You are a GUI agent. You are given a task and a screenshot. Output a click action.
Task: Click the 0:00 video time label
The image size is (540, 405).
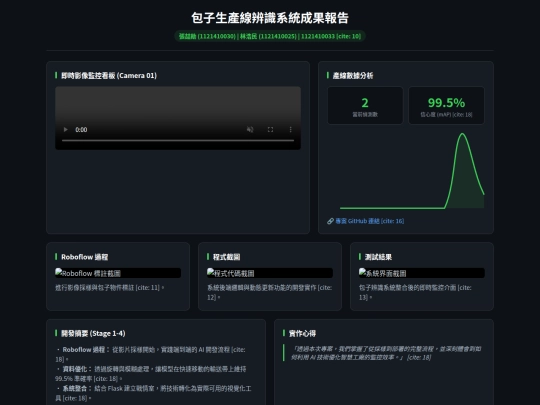pos(81,129)
